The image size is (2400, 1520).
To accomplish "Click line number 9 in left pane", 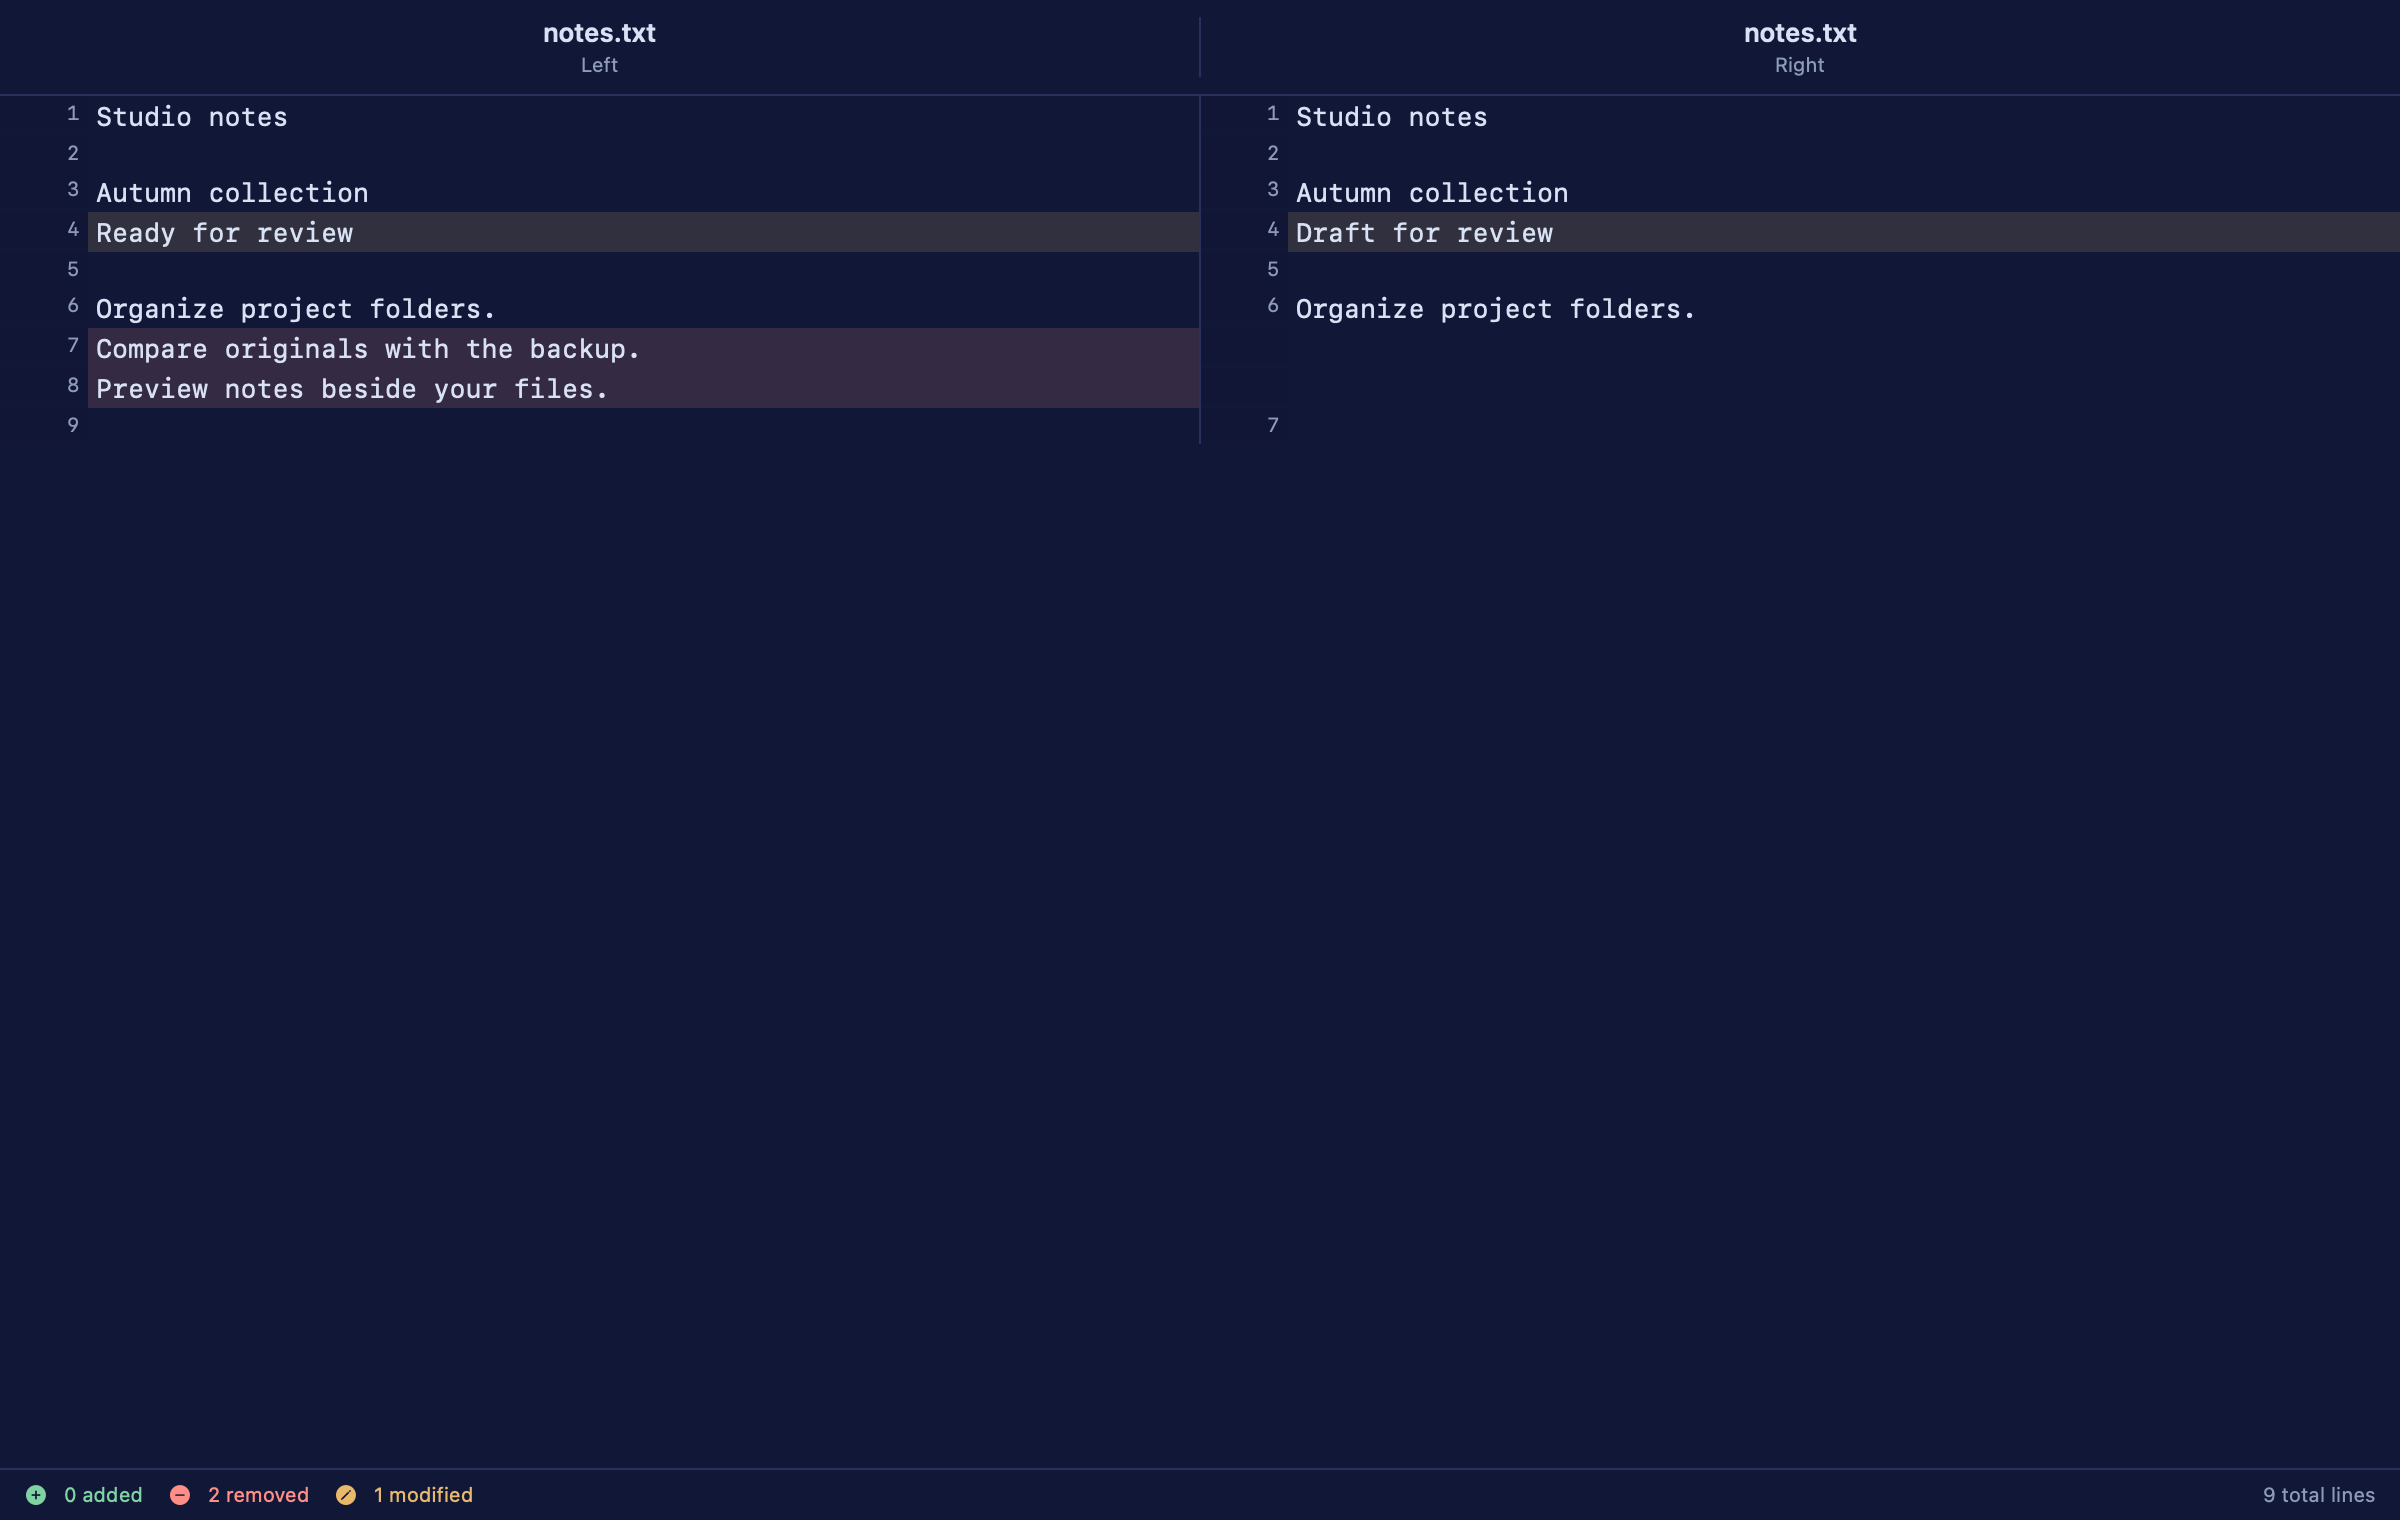I will click(x=73, y=425).
